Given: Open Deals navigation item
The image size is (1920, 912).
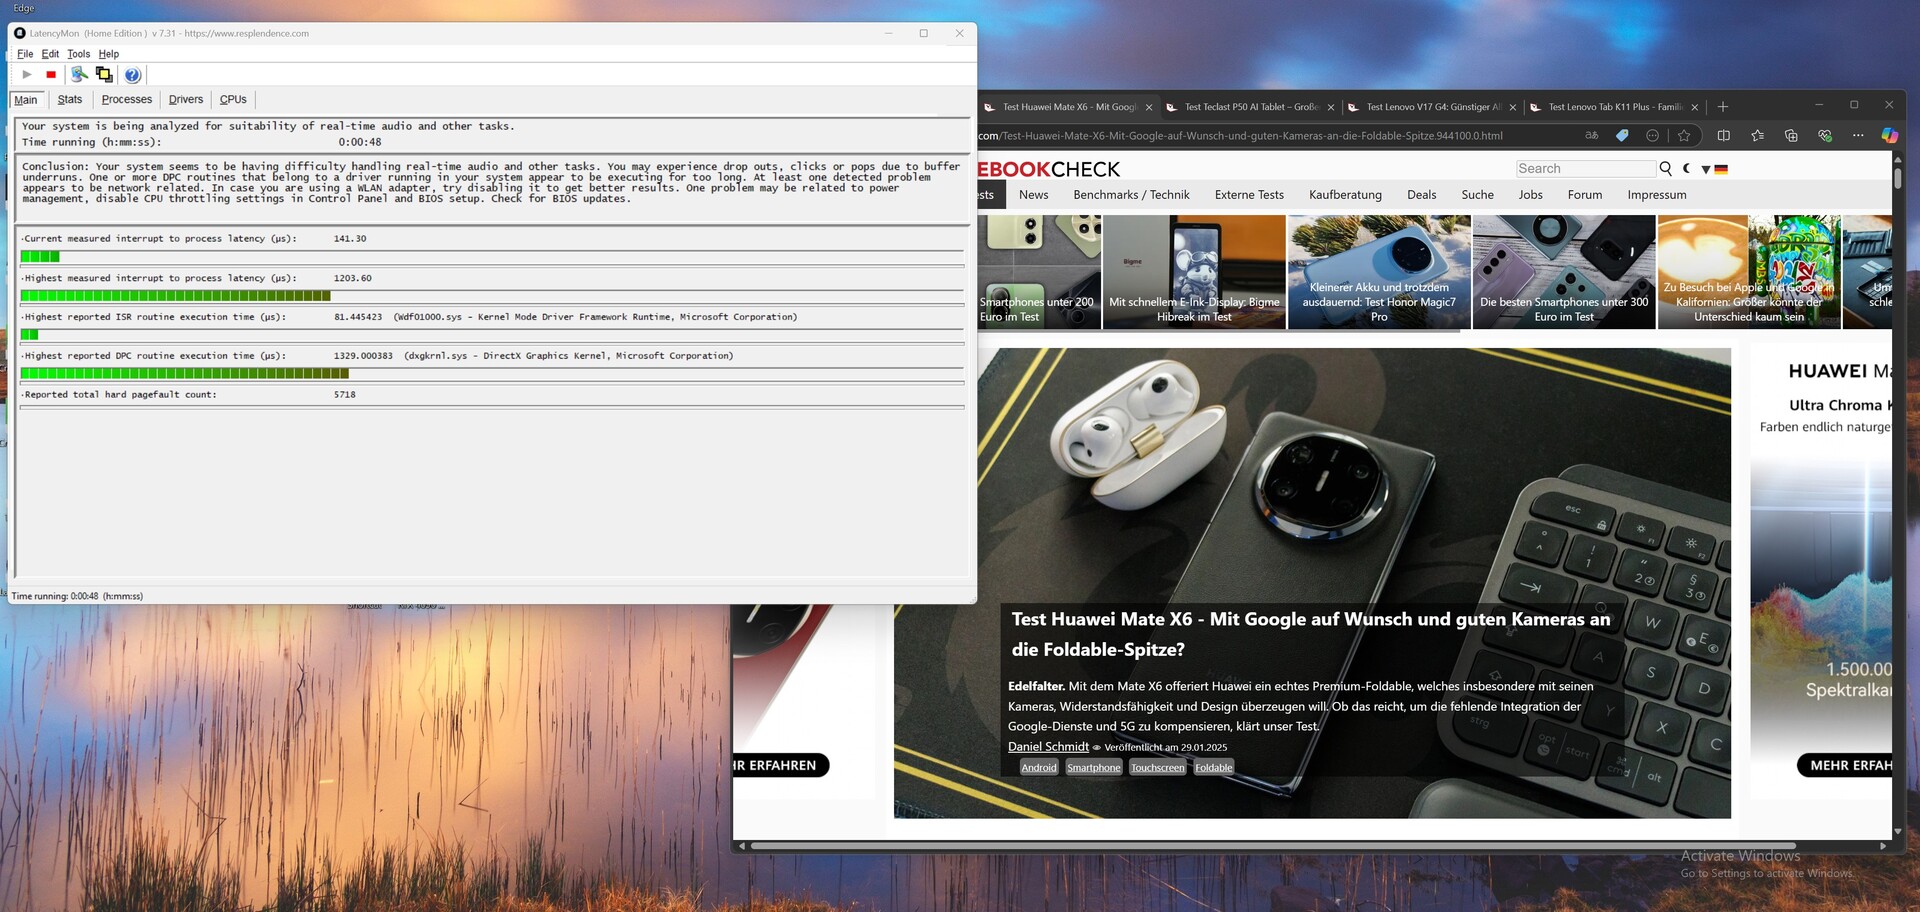Looking at the screenshot, I should coord(1421,195).
